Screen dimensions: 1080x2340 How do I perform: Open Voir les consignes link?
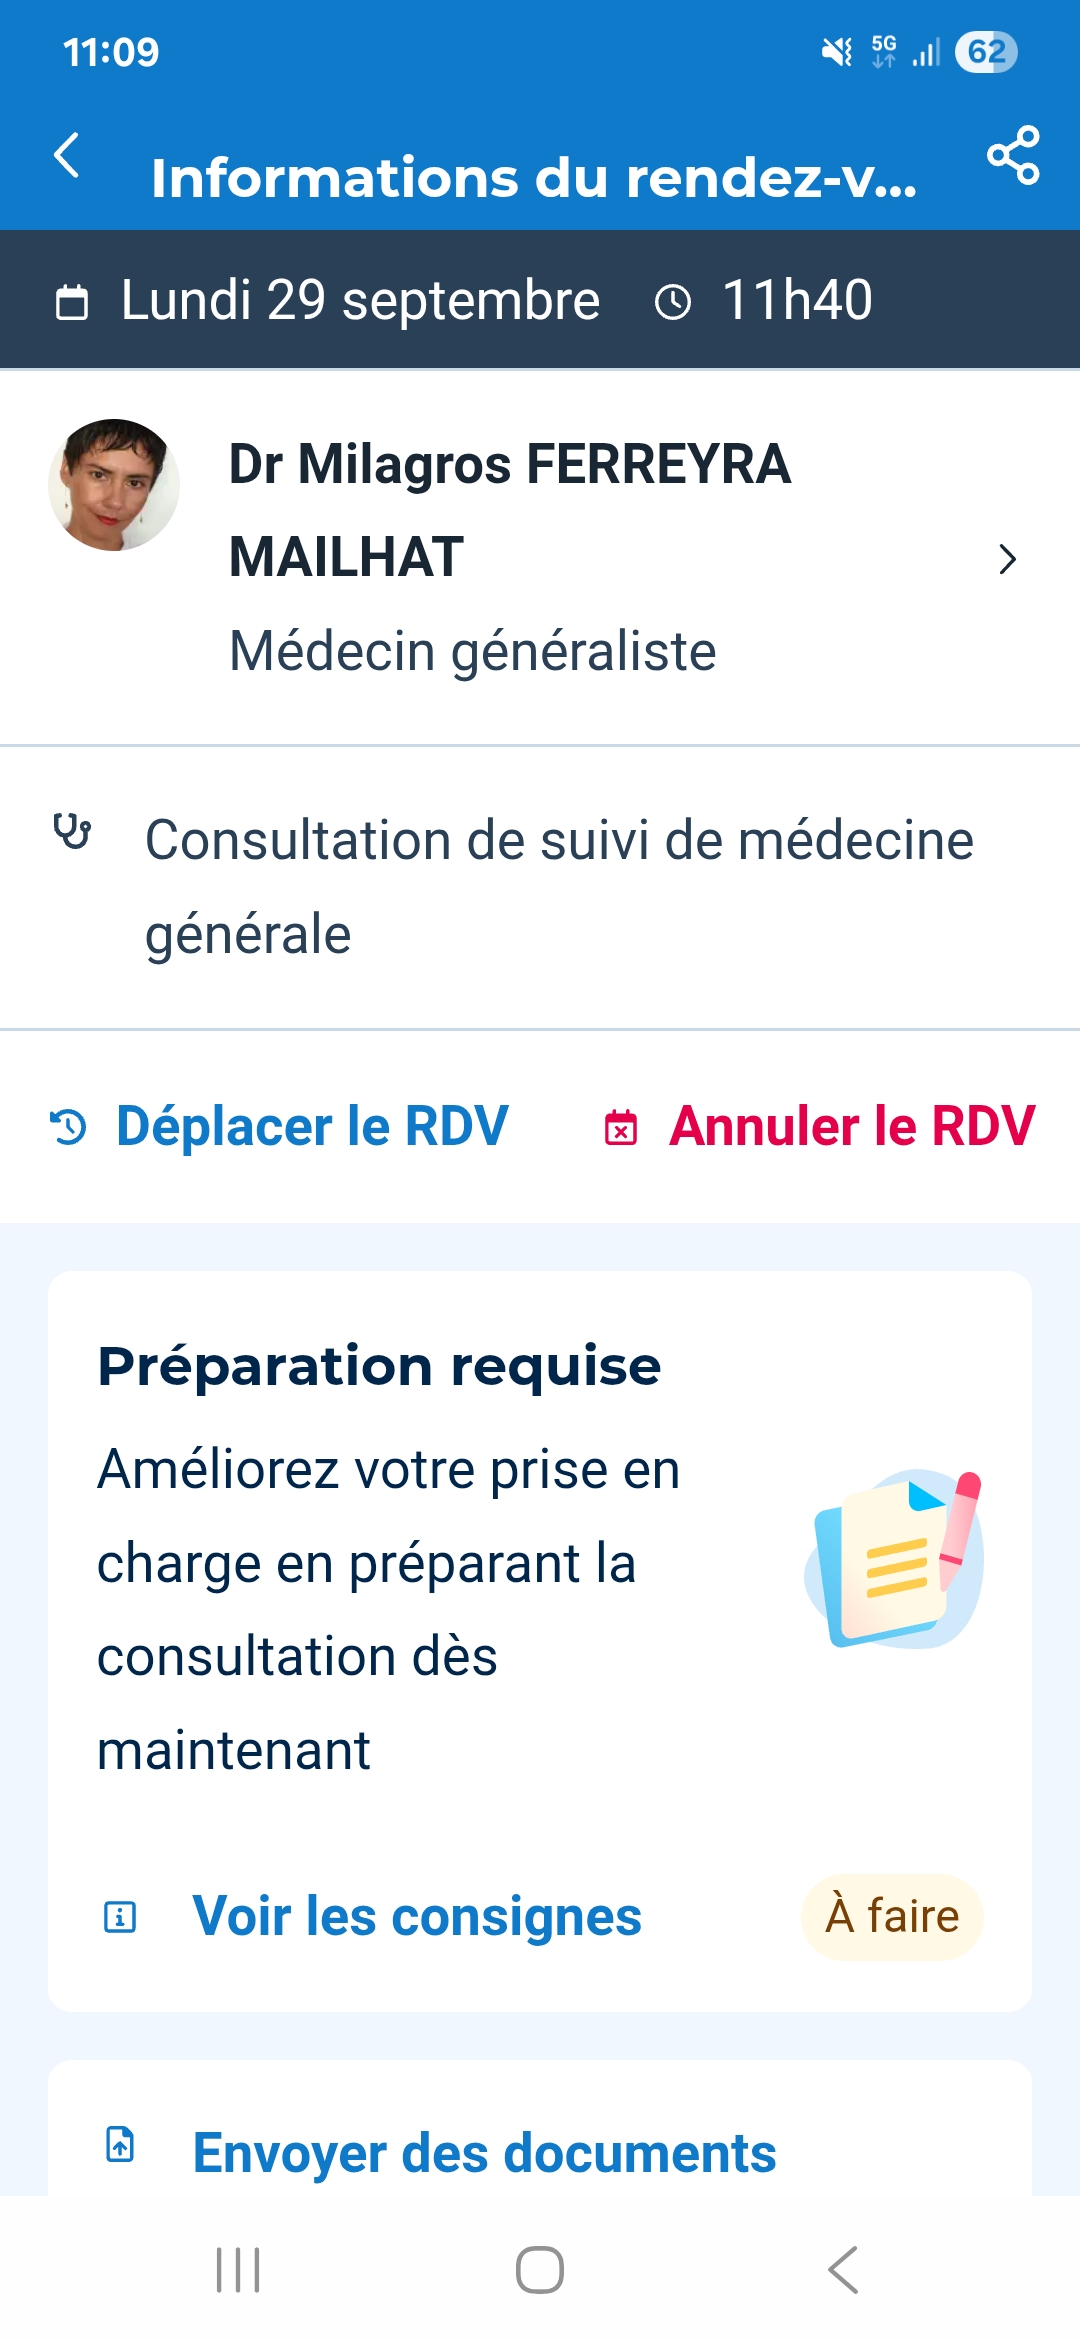(x=417, y=1917)
